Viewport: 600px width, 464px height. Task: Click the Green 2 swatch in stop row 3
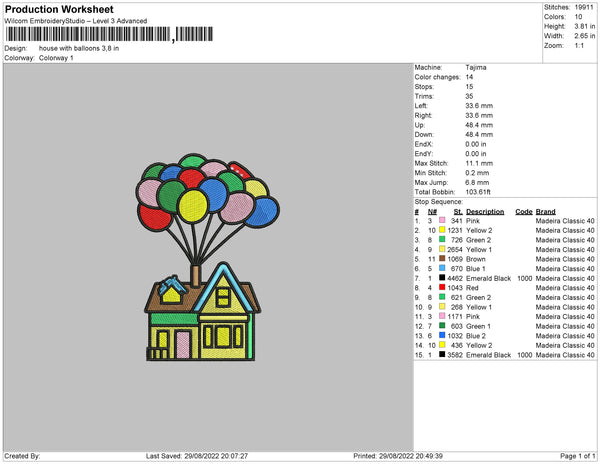click(x=442, y=239)
